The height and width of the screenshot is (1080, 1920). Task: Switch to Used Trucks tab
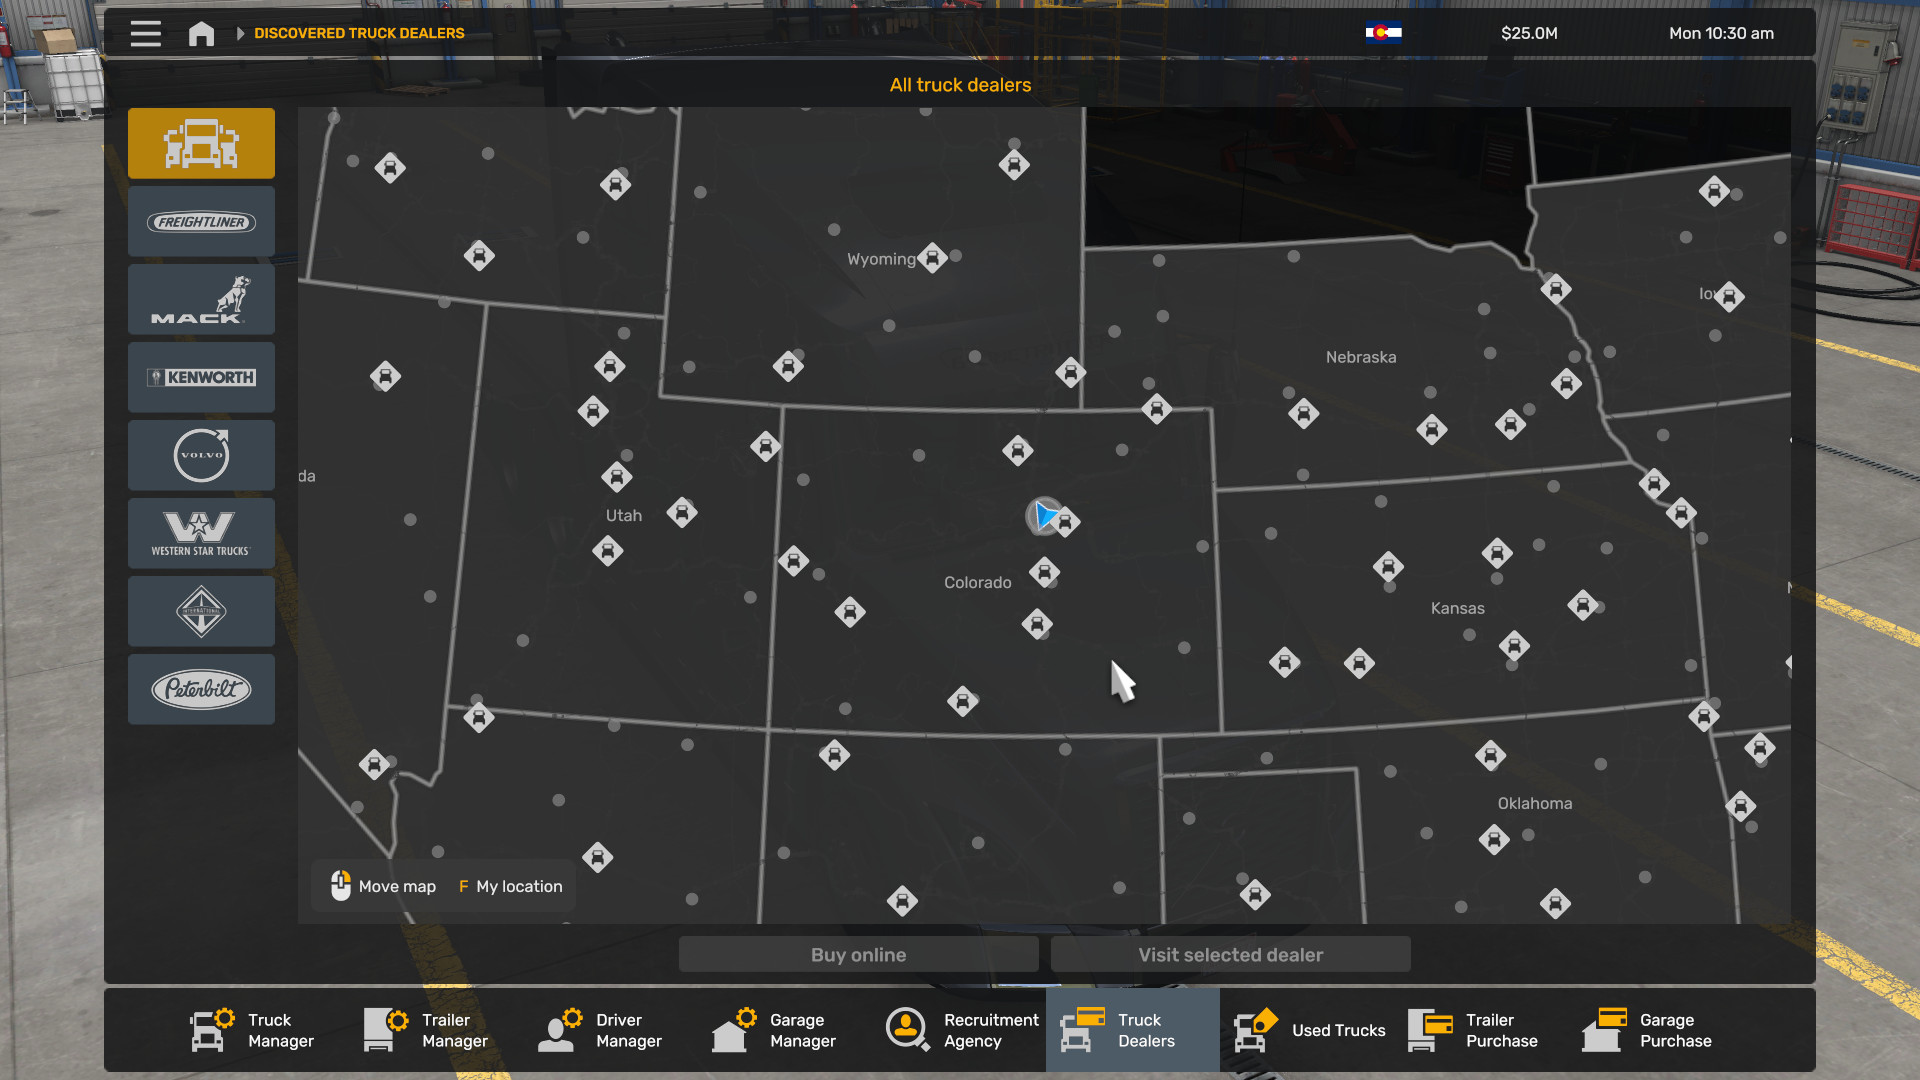(x=1310, y=1030)
